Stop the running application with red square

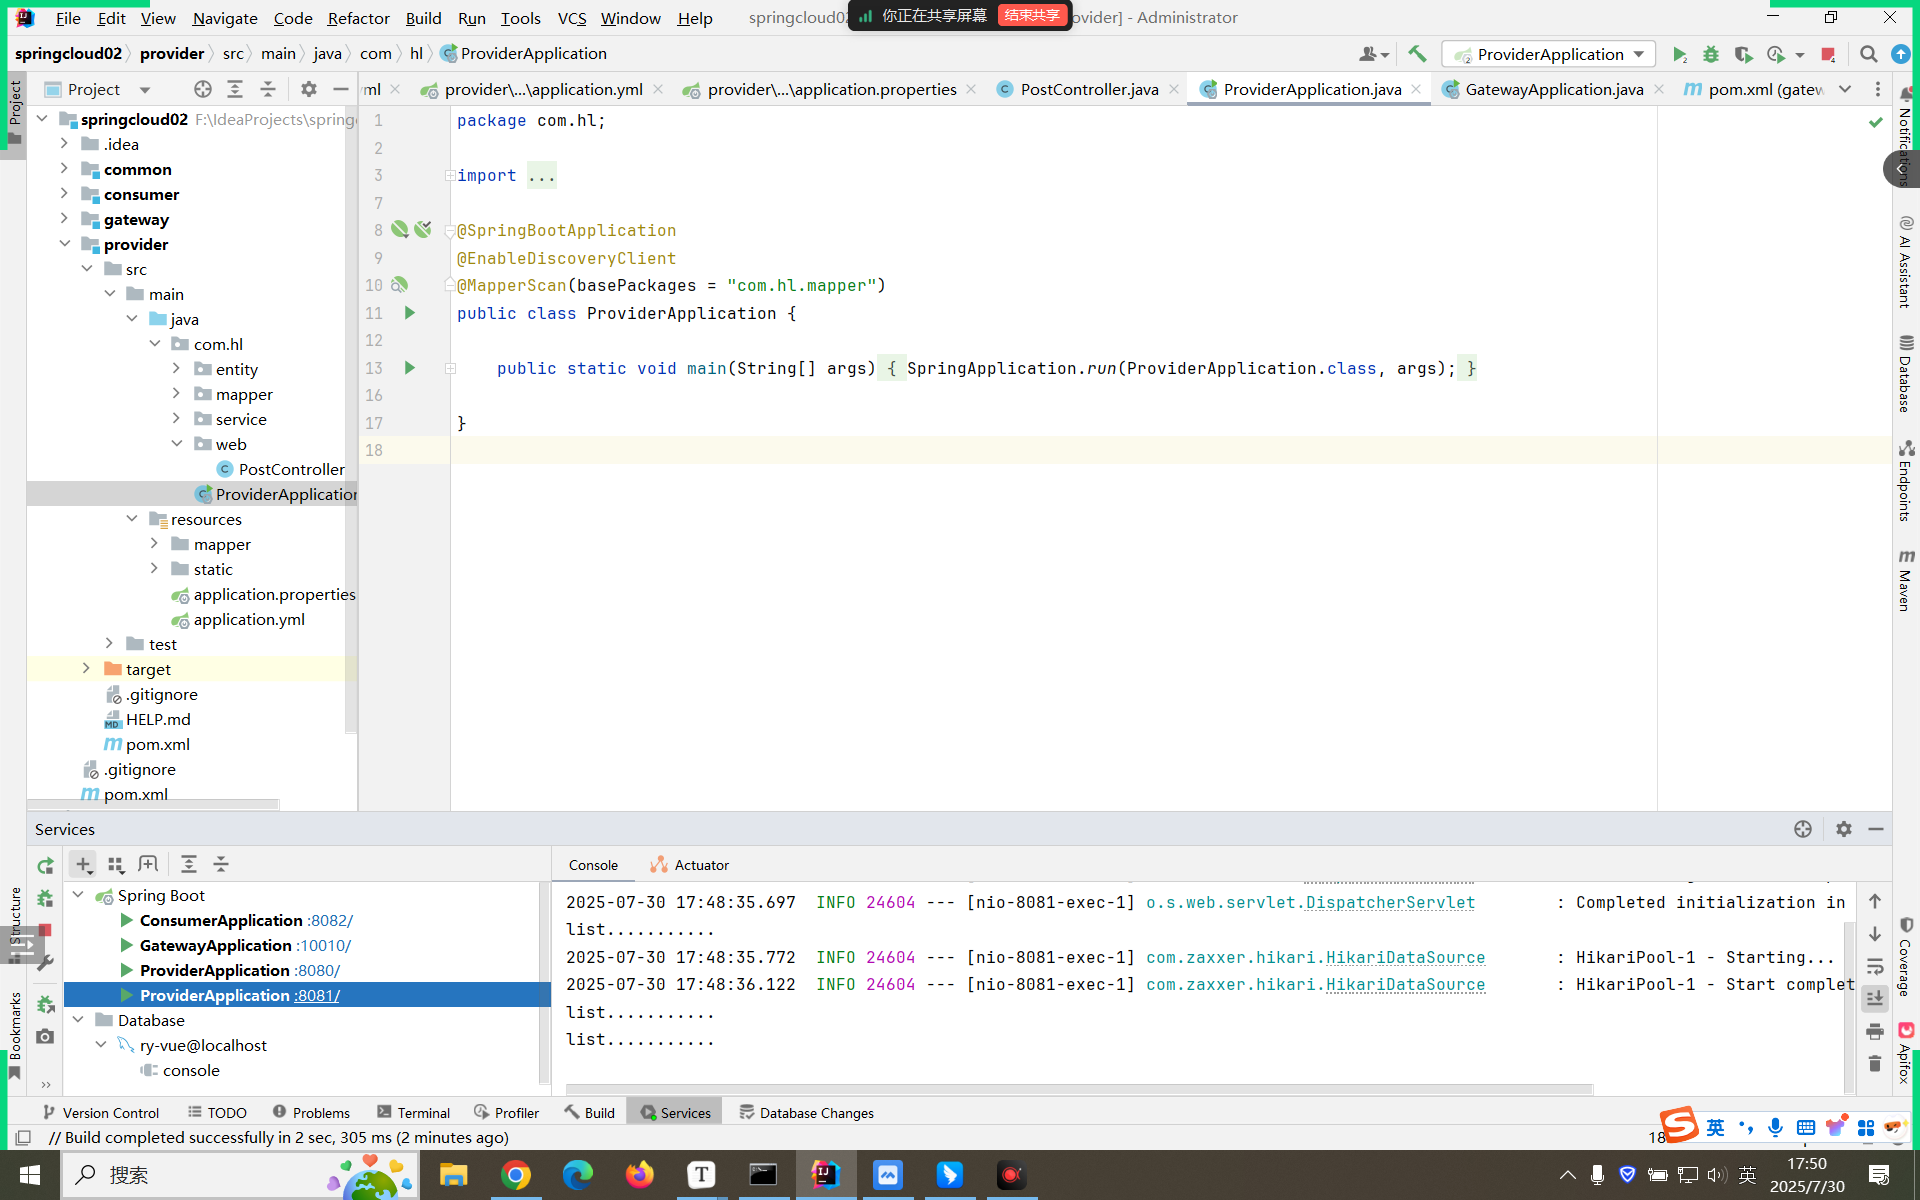click(1828, 54)
